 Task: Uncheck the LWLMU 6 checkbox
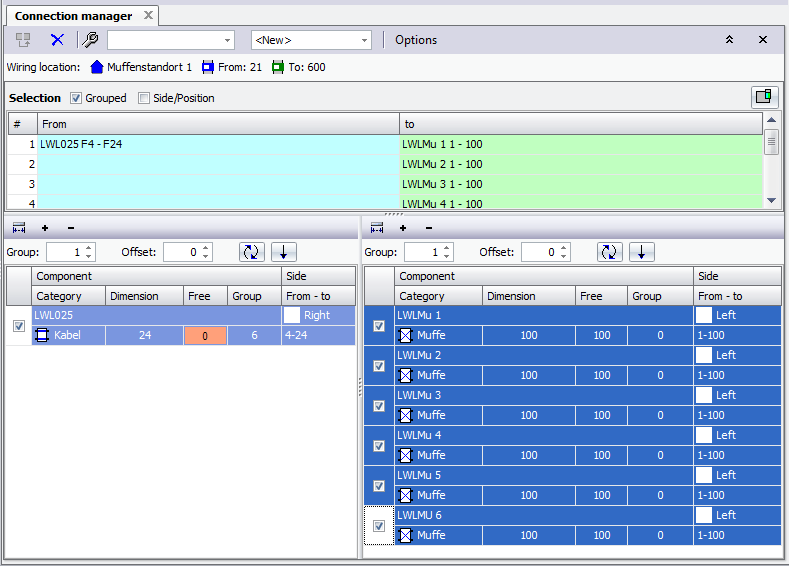coord(379,526)
